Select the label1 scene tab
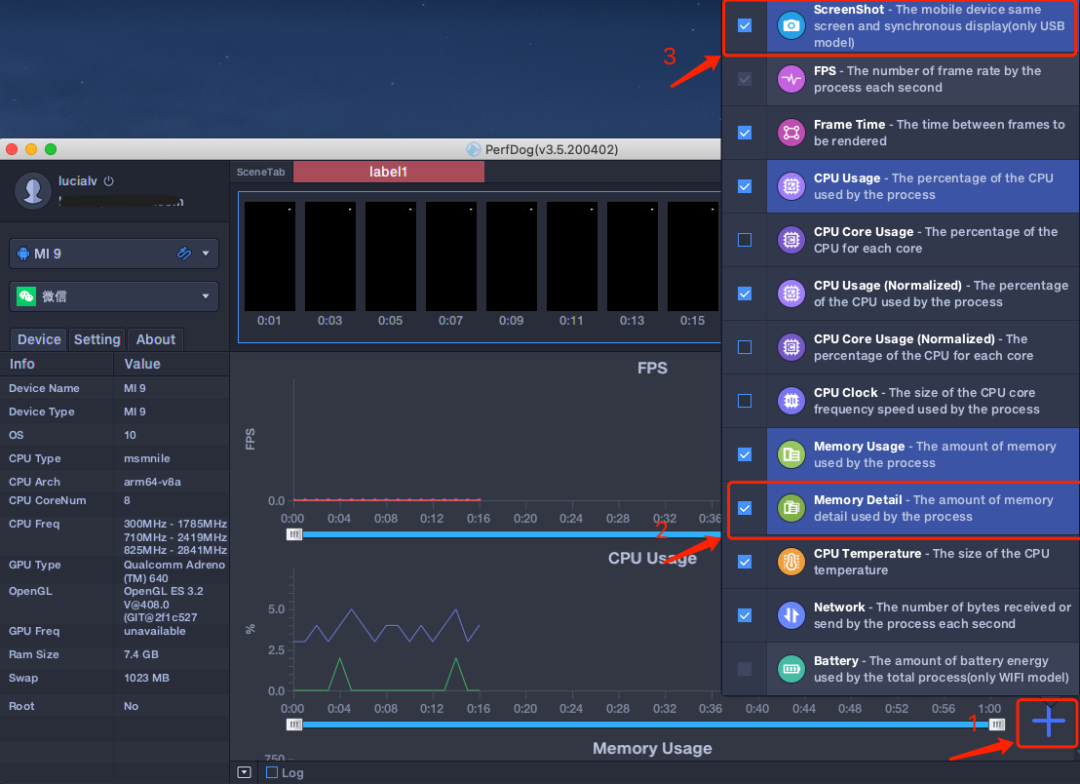 coord(388,172)
